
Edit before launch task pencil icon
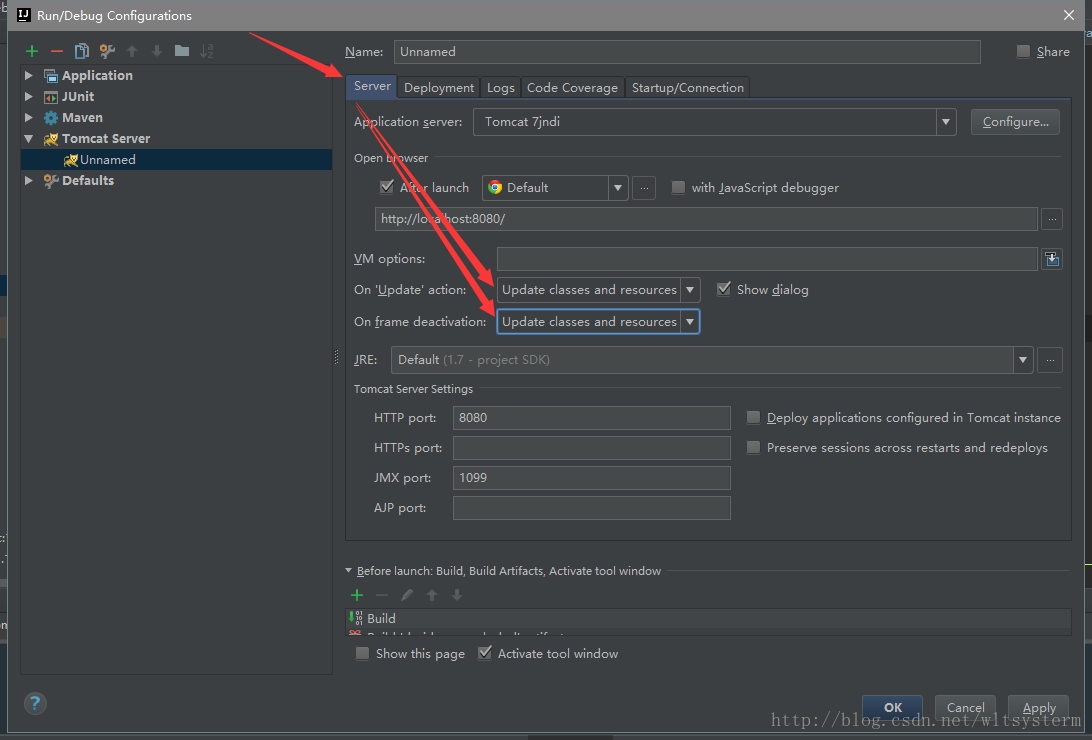tap(407, 595)
